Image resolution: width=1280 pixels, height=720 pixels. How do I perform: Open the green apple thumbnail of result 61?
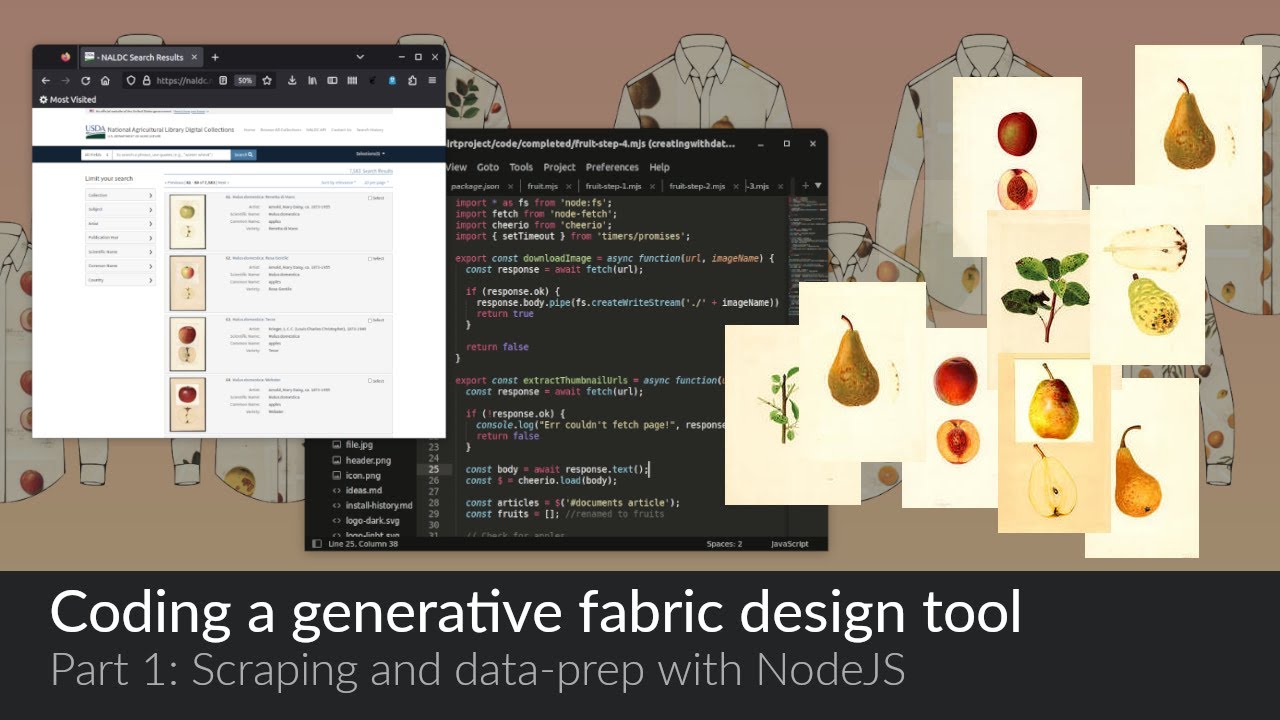pyautogui.click(x=187, y=222)
